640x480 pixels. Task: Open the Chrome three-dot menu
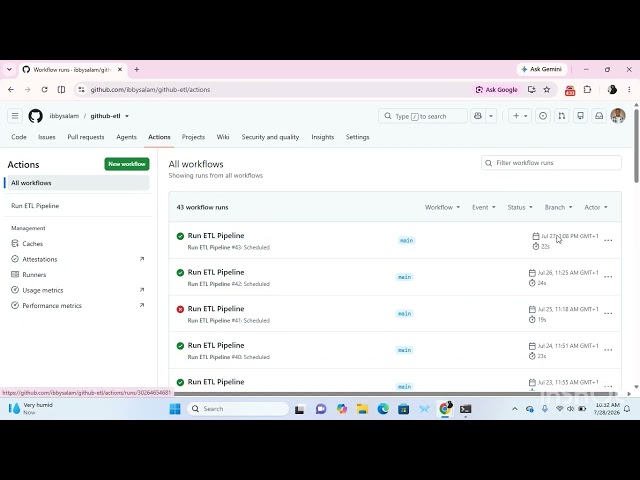click(x=629, y=89)
